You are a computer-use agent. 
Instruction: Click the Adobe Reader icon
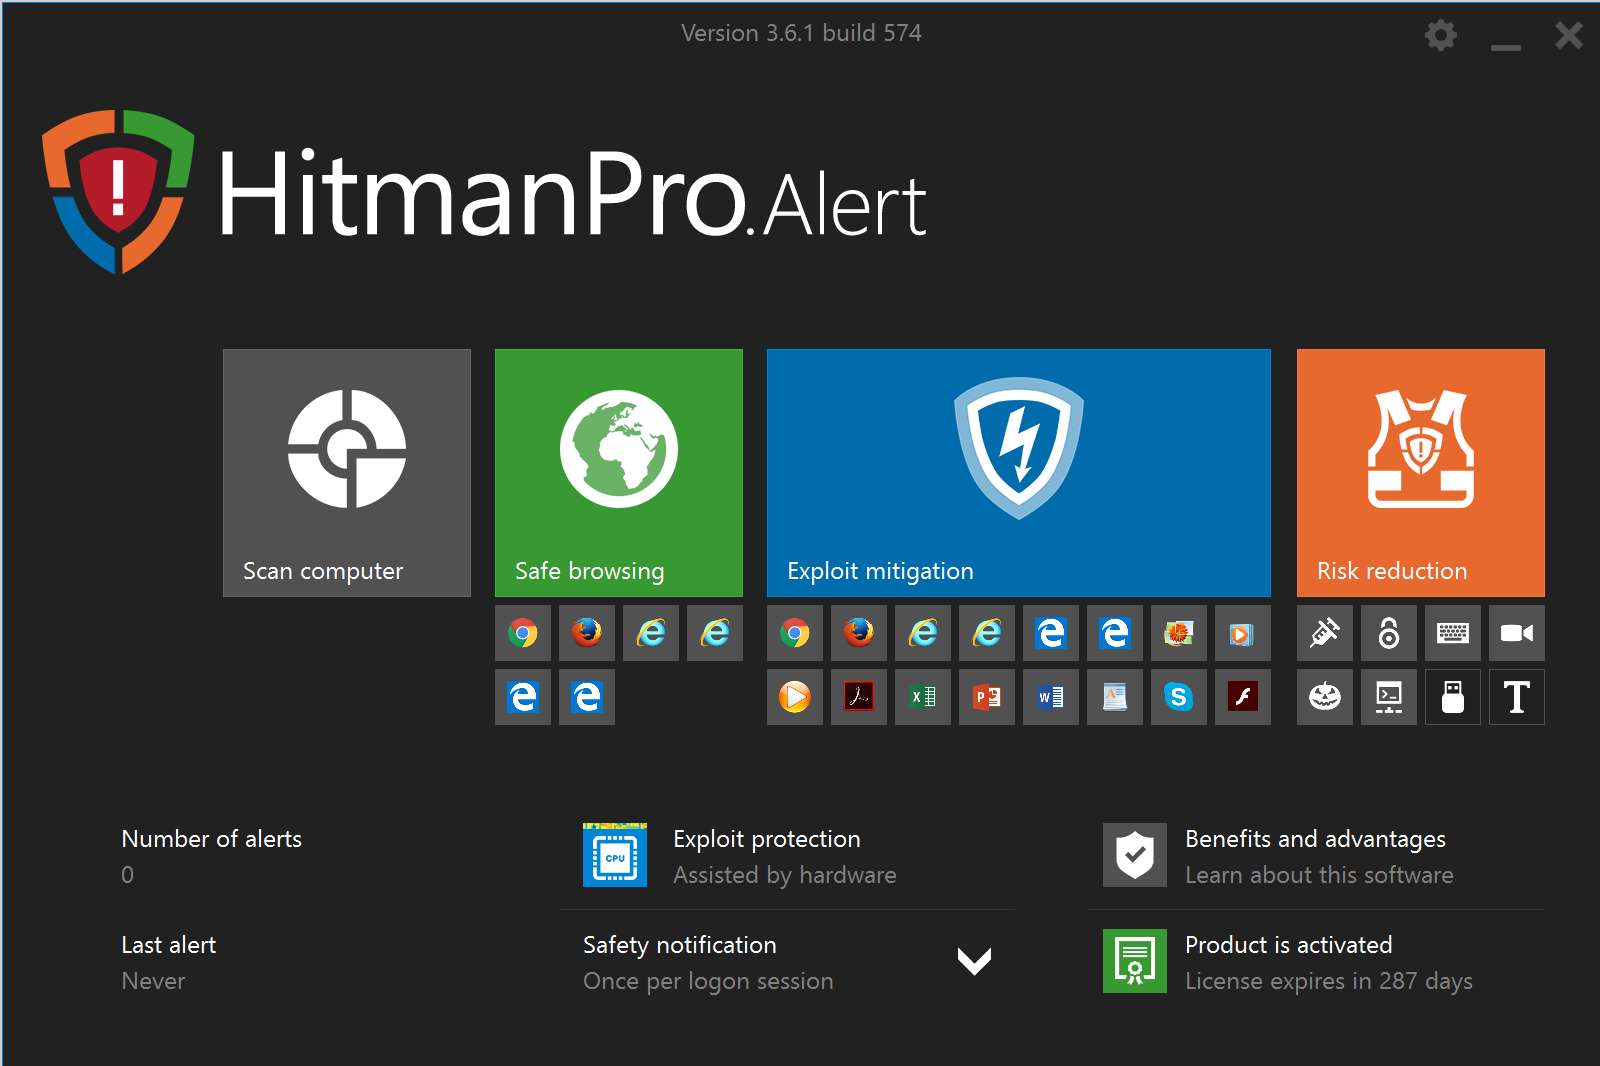click(x=859, y=697)
